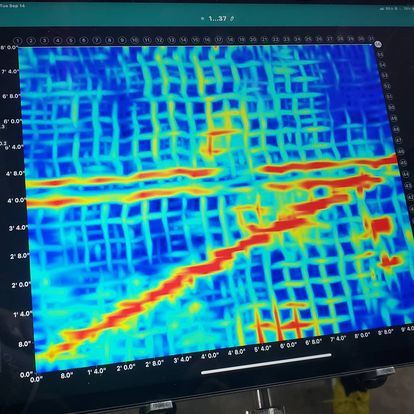Select scan line marker 5 at top
This screenshot has width=414, height=414.
pyautogui.click(x=71, y=40)
